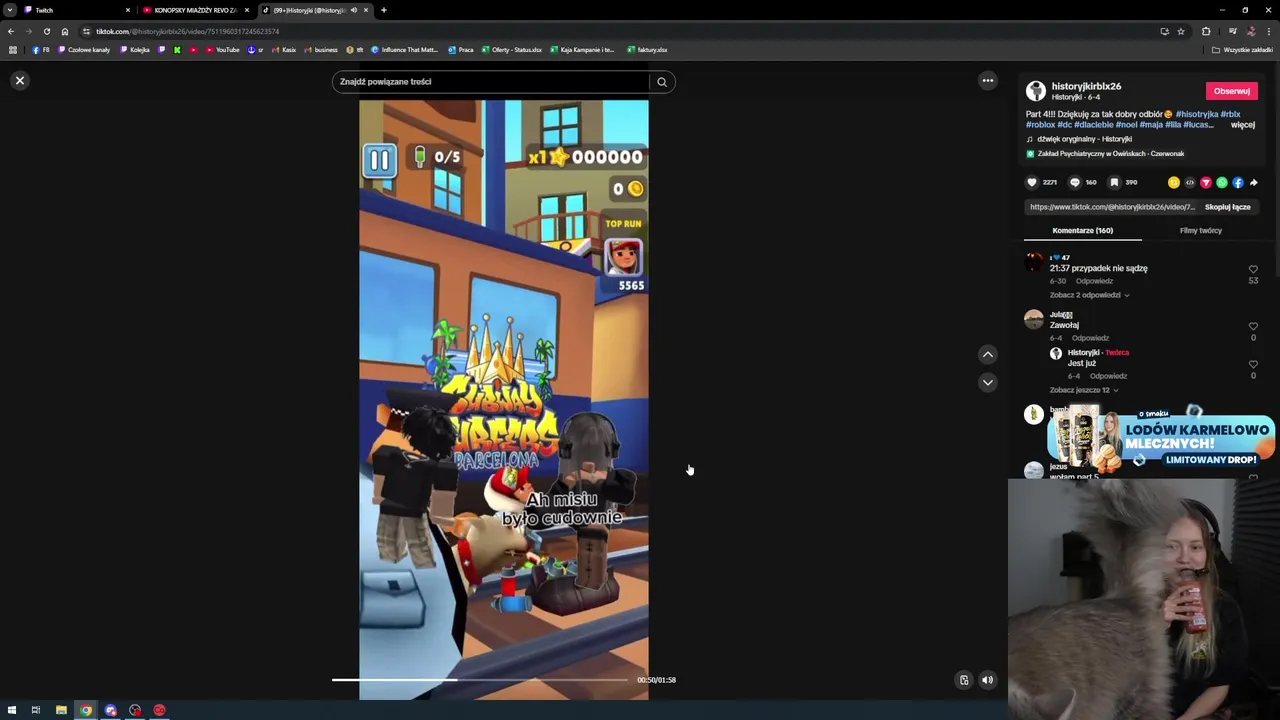1280x720 pixels.
Task: Open the 'Wszystkie zakładki' bookmarks folder
Action: [x=1242, y=50]
